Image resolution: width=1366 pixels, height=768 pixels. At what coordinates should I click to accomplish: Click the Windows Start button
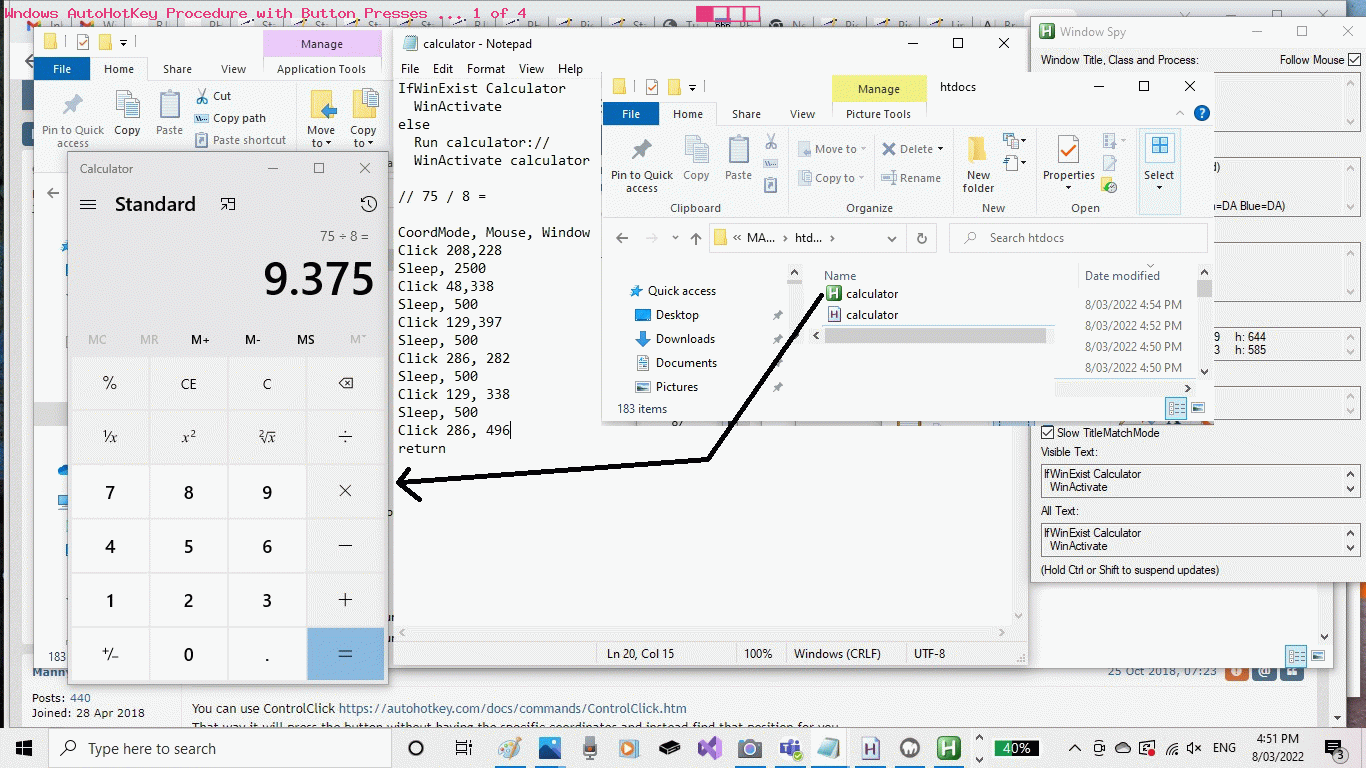click(x=24, y=748)
